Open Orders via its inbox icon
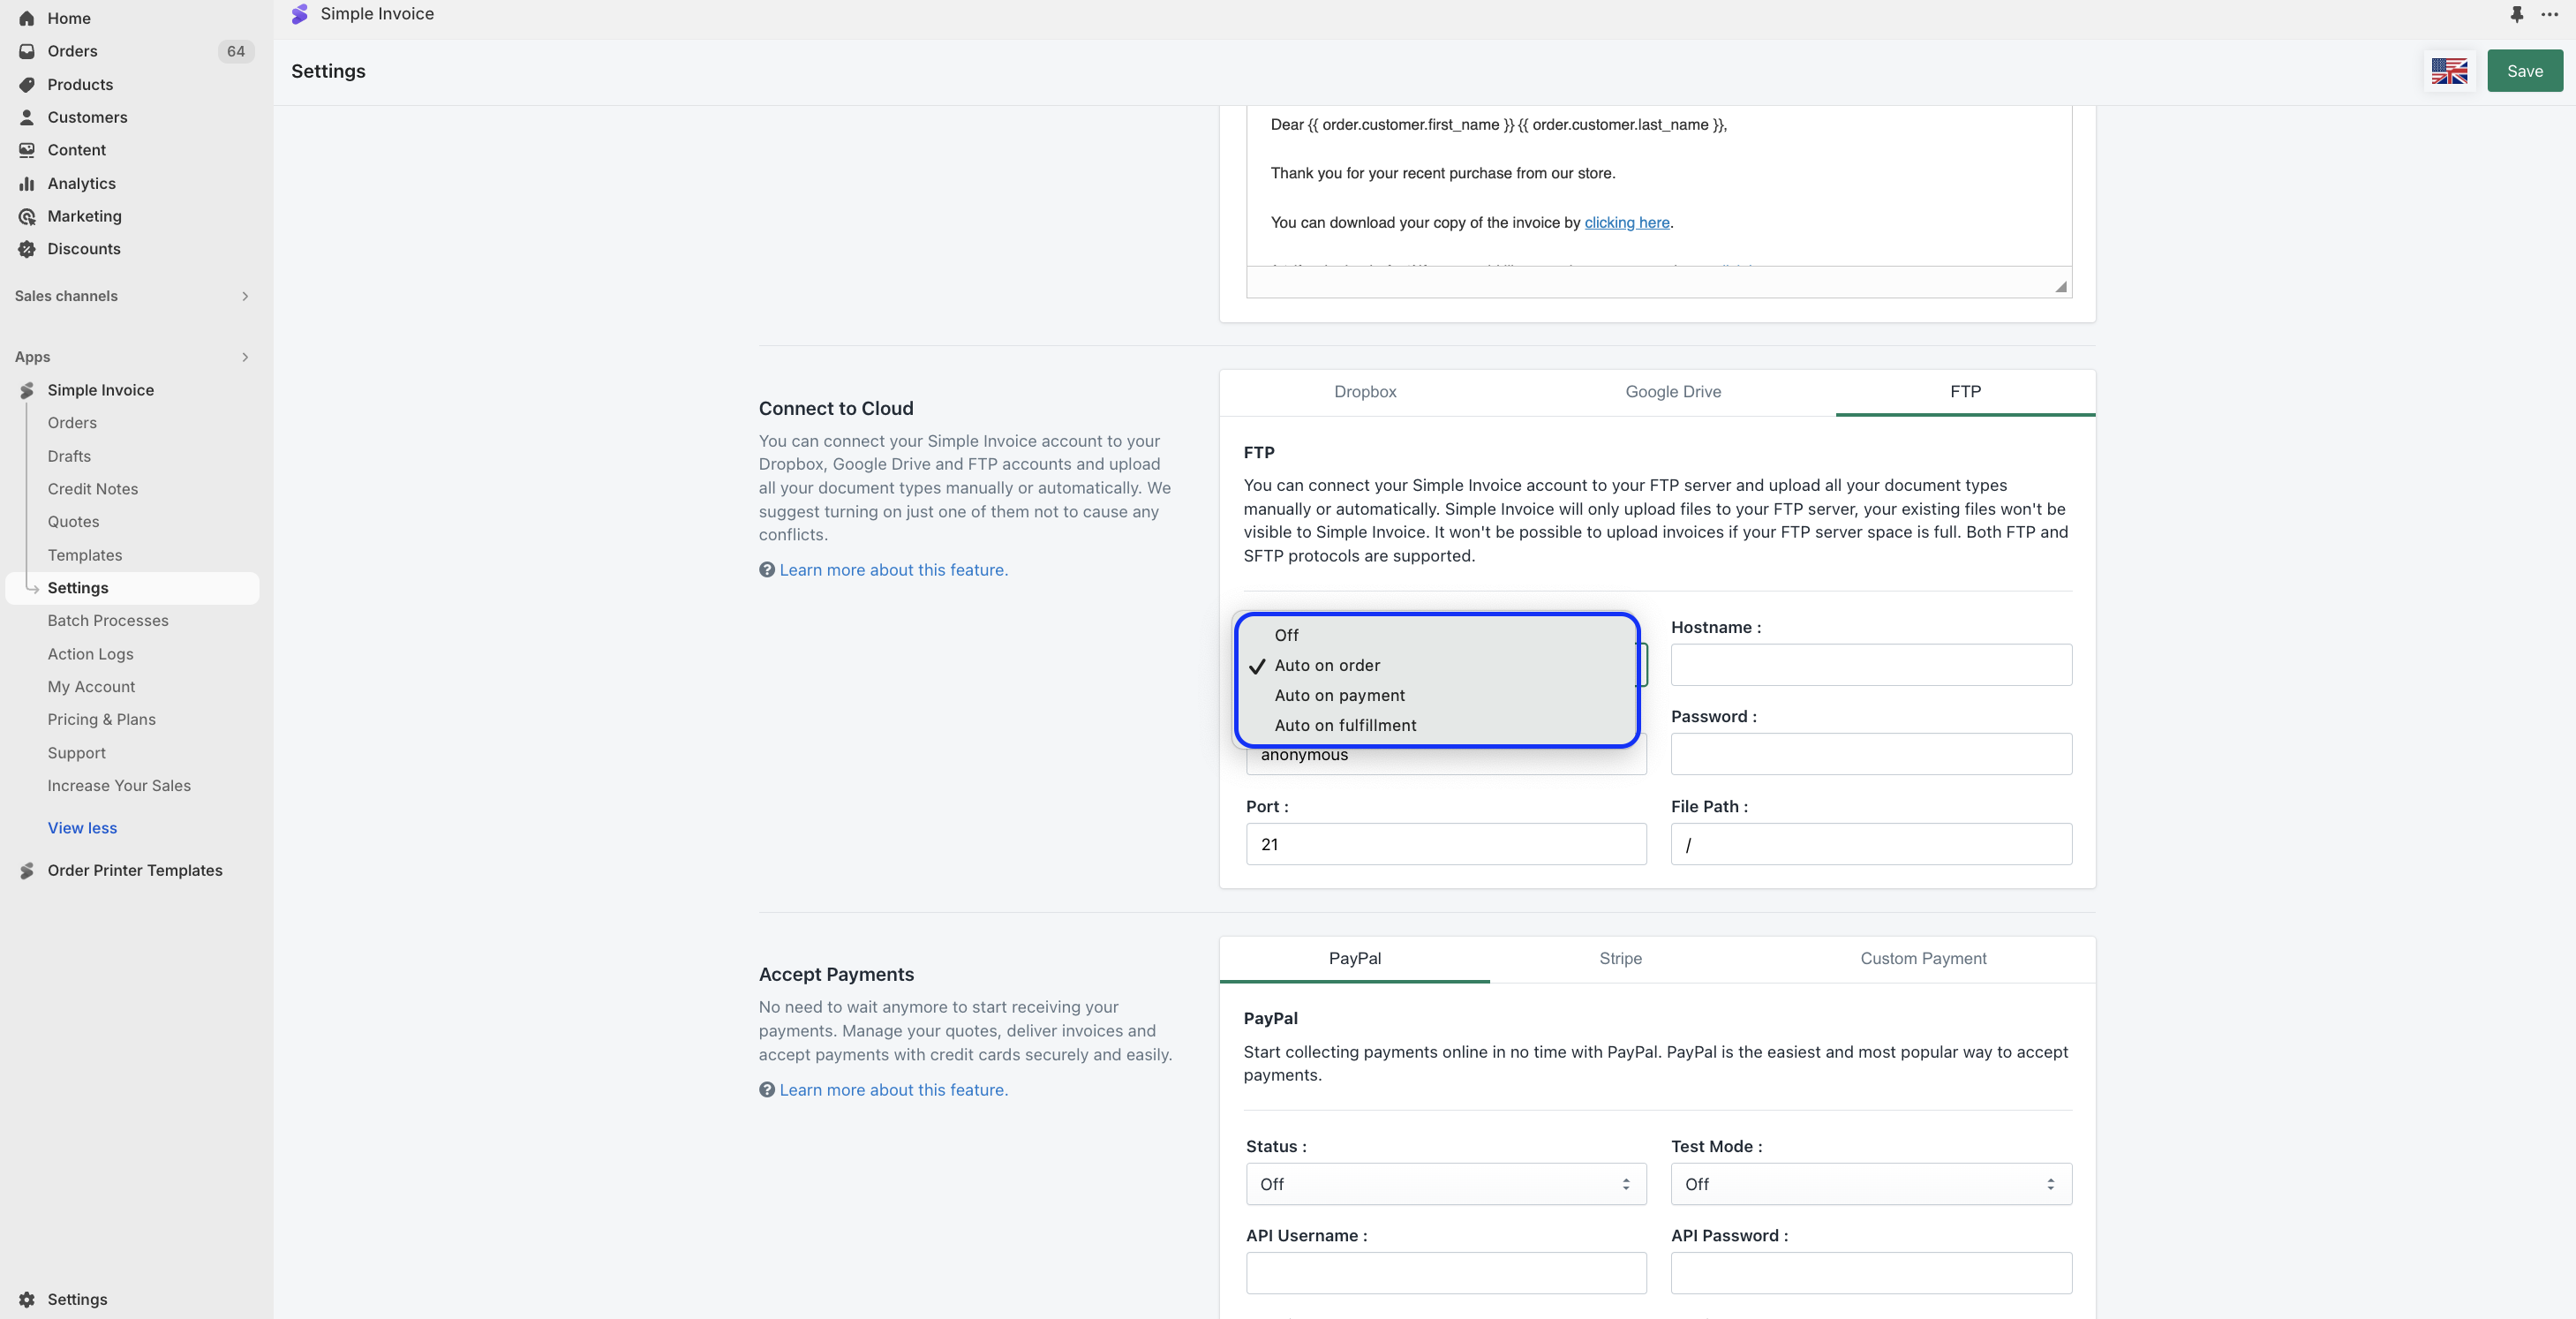Screen dimensions: 2576x1319 click(27, 51)
